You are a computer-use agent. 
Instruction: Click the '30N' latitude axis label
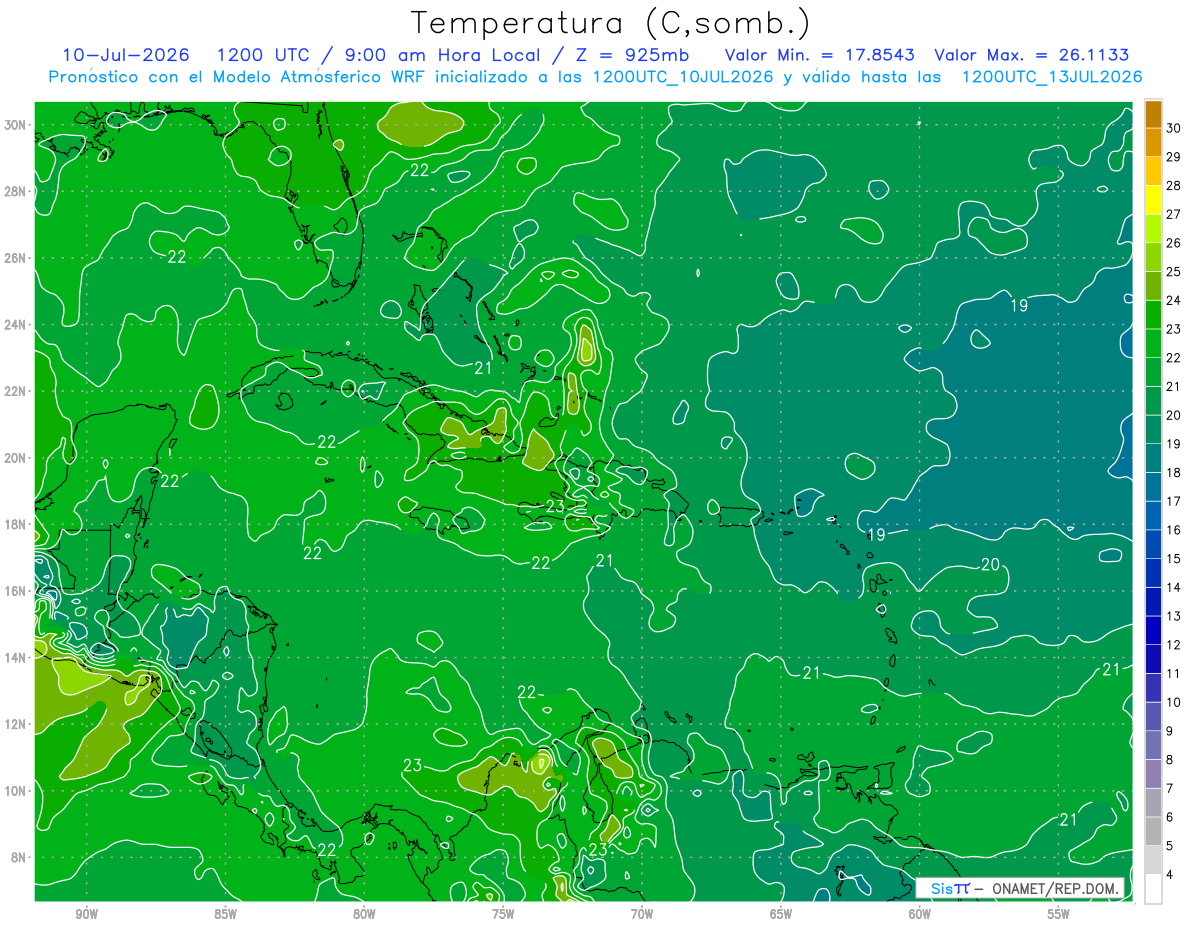coord(17,125)
